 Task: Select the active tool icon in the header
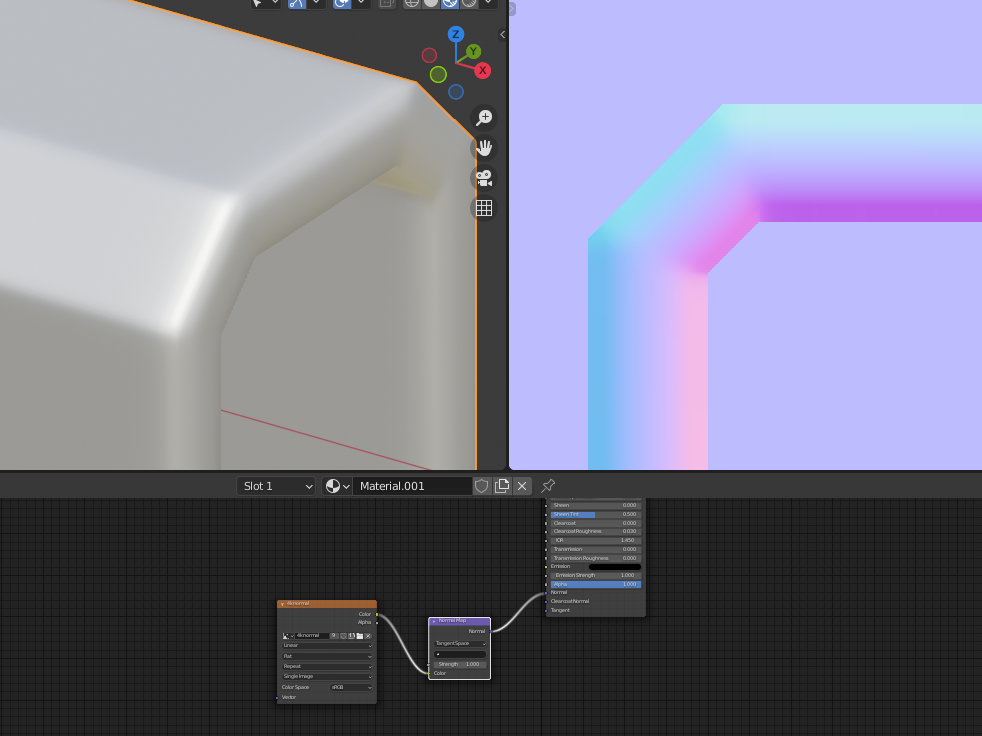[258, 4]
